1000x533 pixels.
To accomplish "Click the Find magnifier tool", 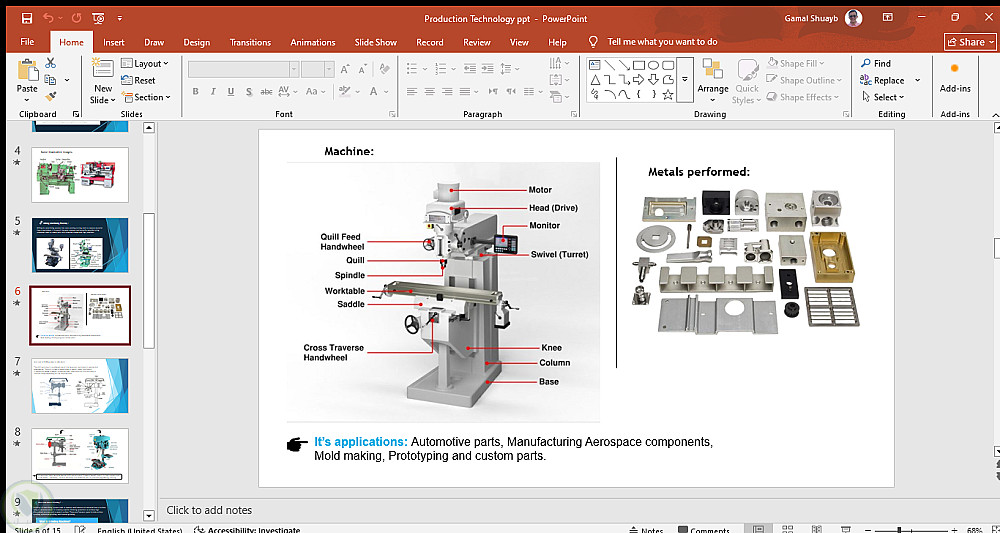I will click(x=875, y=64).
